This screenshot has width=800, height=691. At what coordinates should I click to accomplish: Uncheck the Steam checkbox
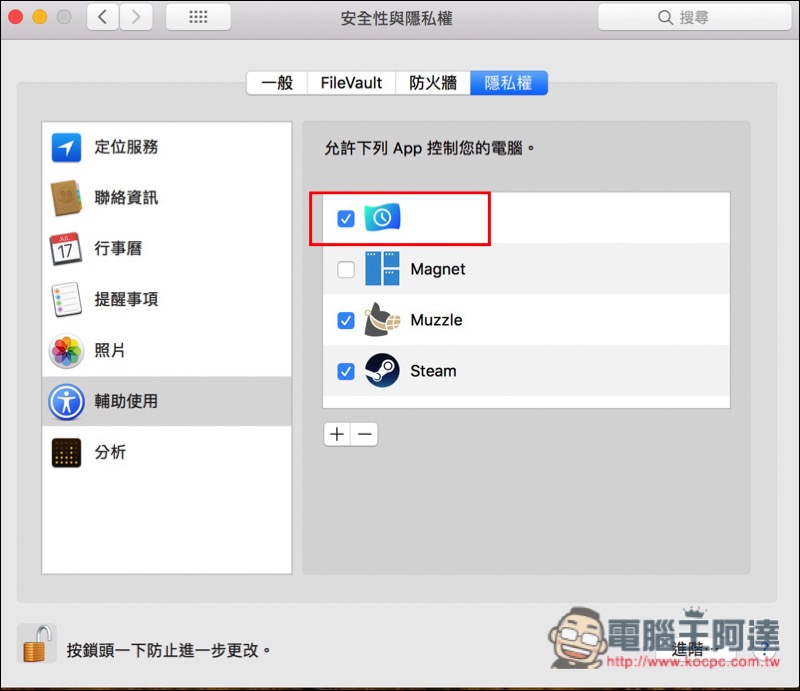[346, 371]
